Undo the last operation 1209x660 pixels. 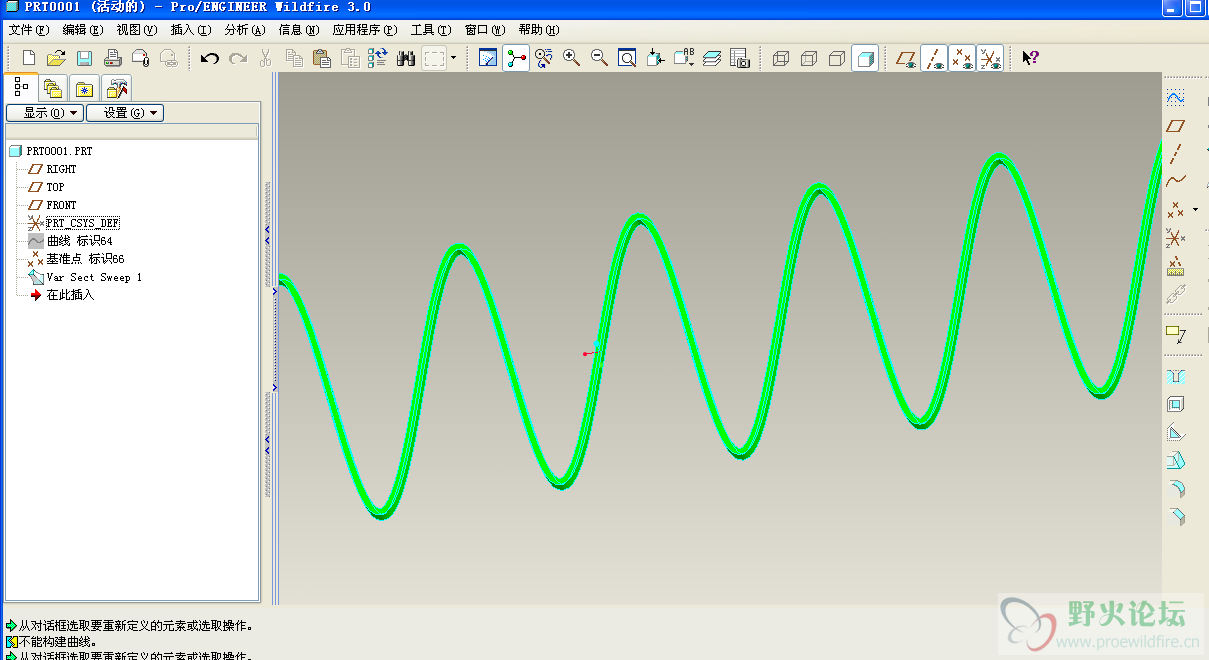pyautogui.click(x=210, y=58)
